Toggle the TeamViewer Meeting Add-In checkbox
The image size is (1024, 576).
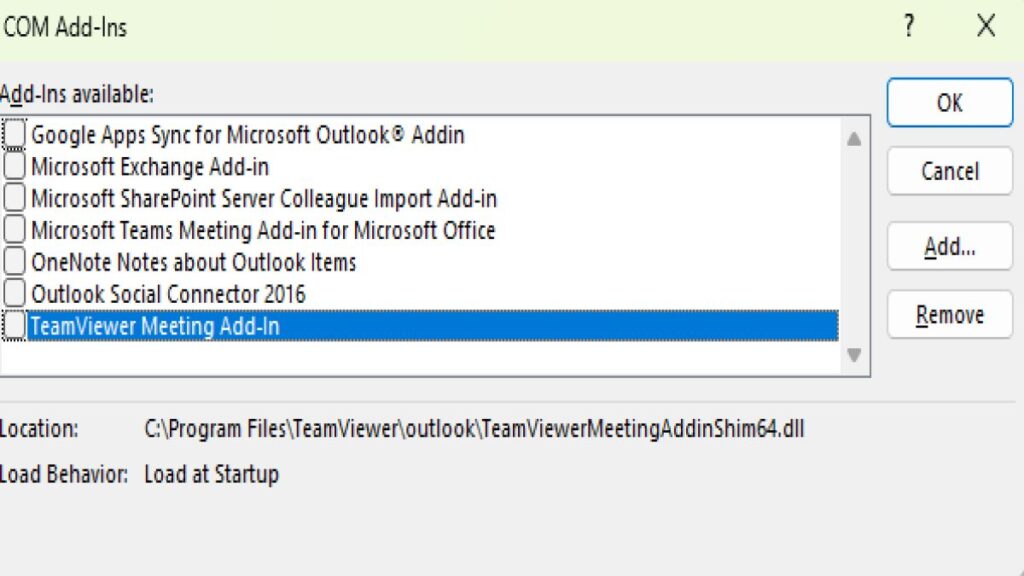point(15,326)
